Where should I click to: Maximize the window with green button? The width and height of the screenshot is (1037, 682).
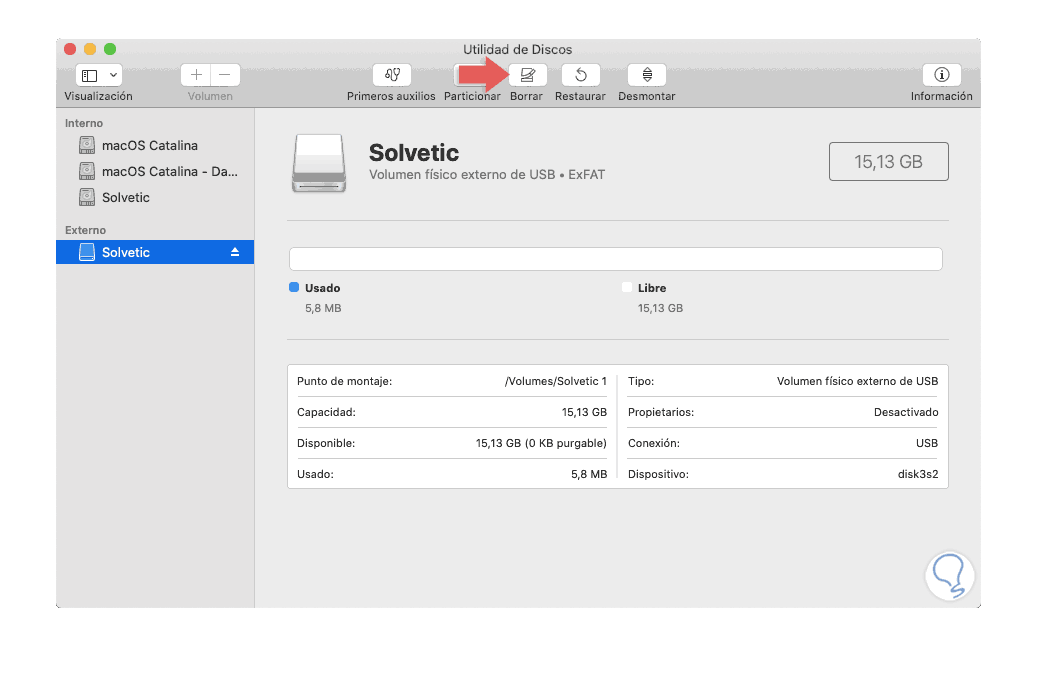(110, 49)
